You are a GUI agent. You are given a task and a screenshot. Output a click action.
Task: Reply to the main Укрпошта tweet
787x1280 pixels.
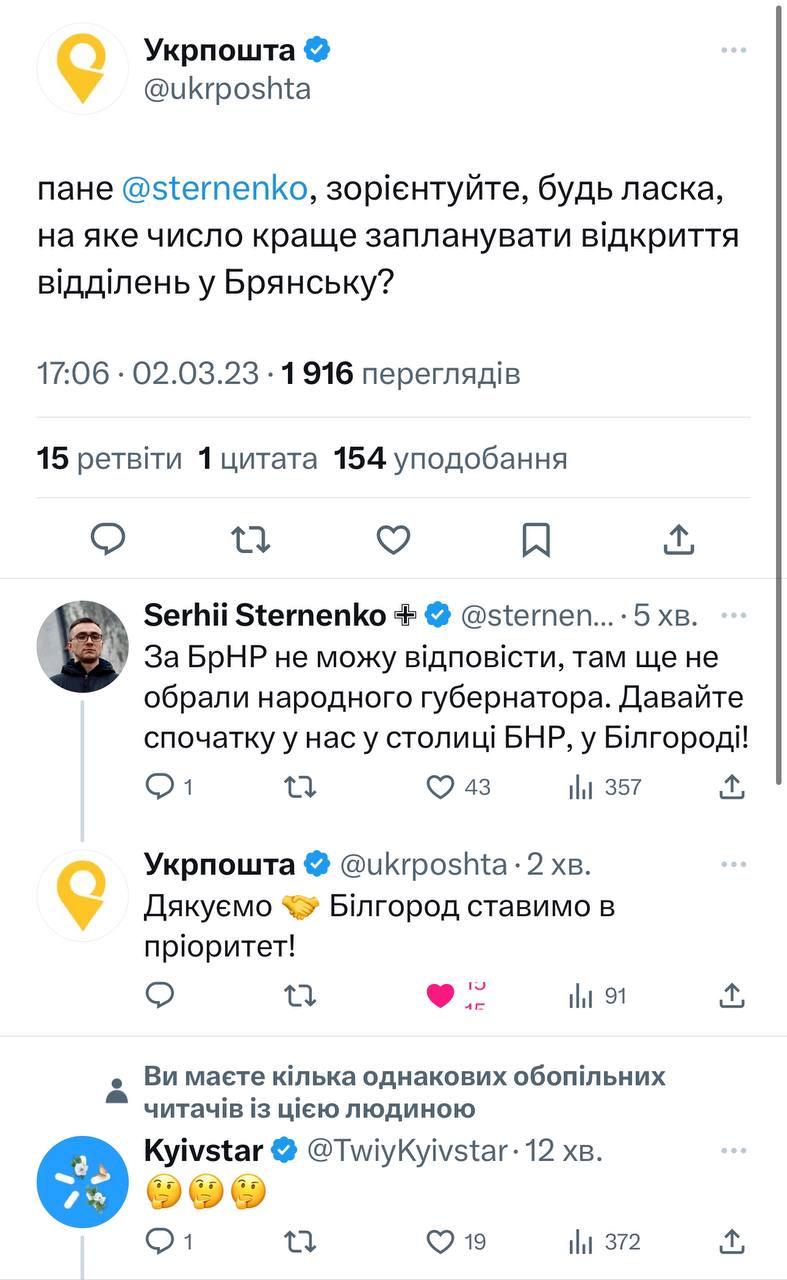tap(108, 540)
